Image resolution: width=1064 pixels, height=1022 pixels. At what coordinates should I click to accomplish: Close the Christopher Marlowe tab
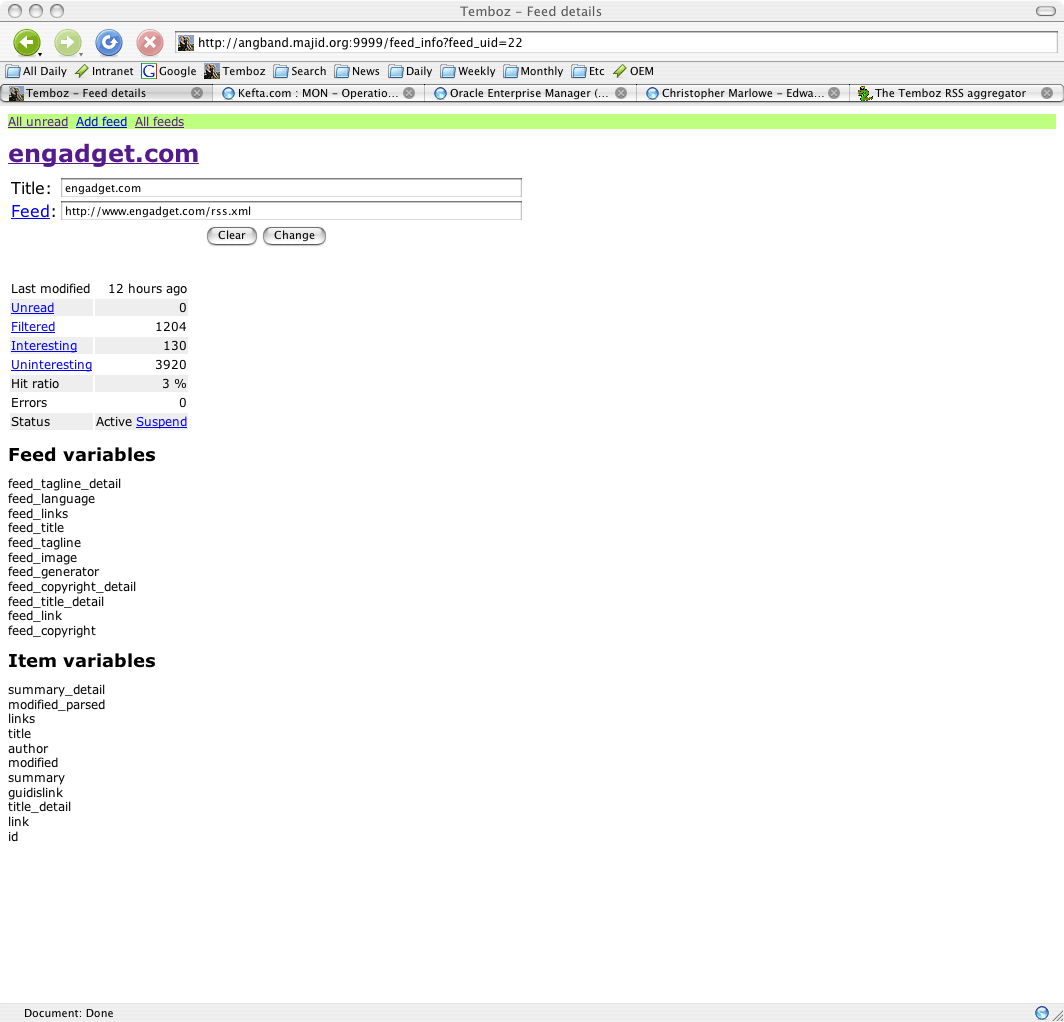click(833, 93)
